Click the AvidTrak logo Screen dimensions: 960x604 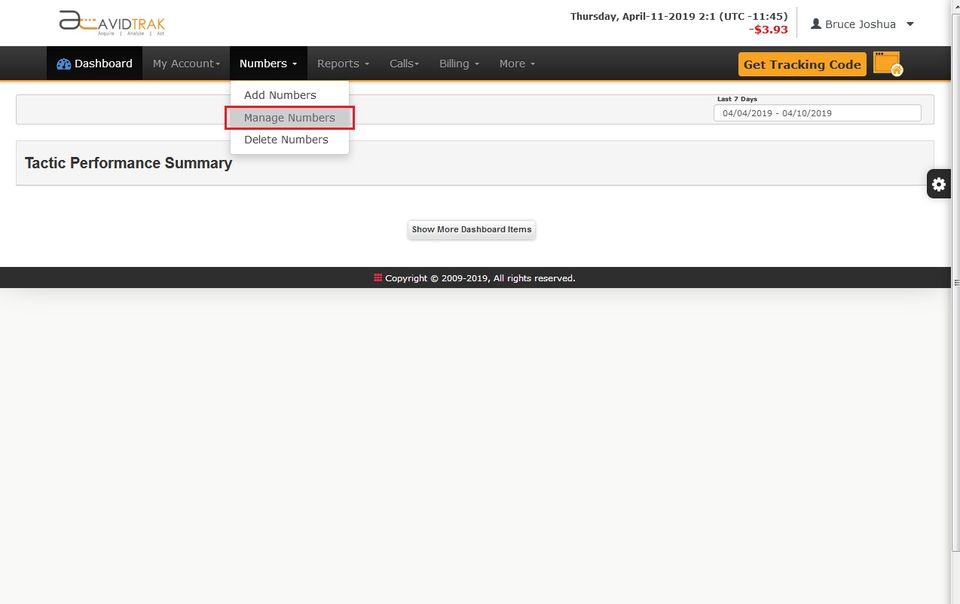[x=112, y=23]
